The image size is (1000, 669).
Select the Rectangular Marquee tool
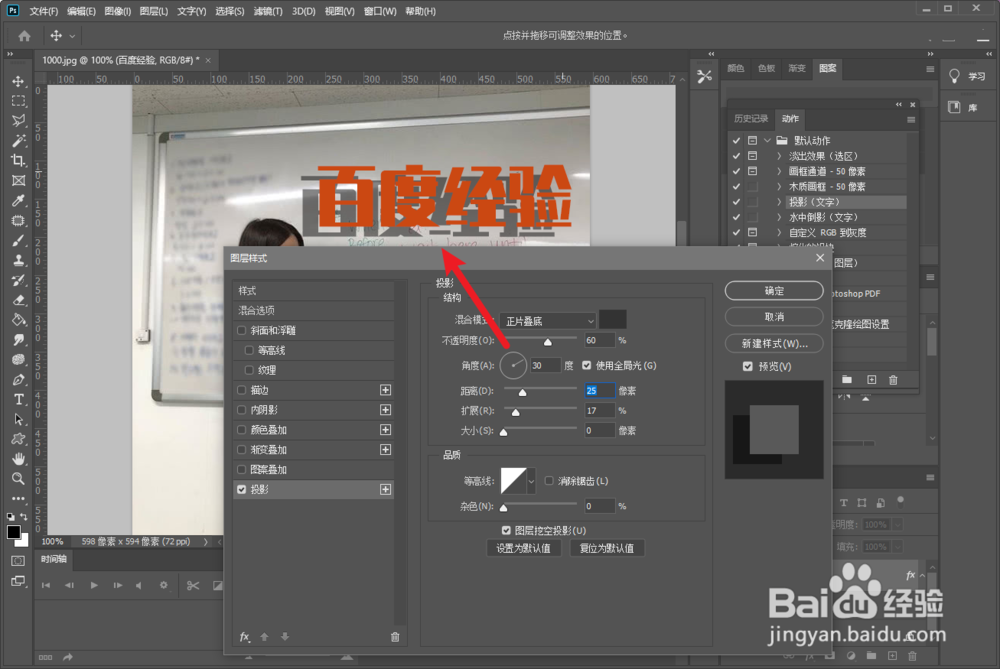[x=18, y=101]
